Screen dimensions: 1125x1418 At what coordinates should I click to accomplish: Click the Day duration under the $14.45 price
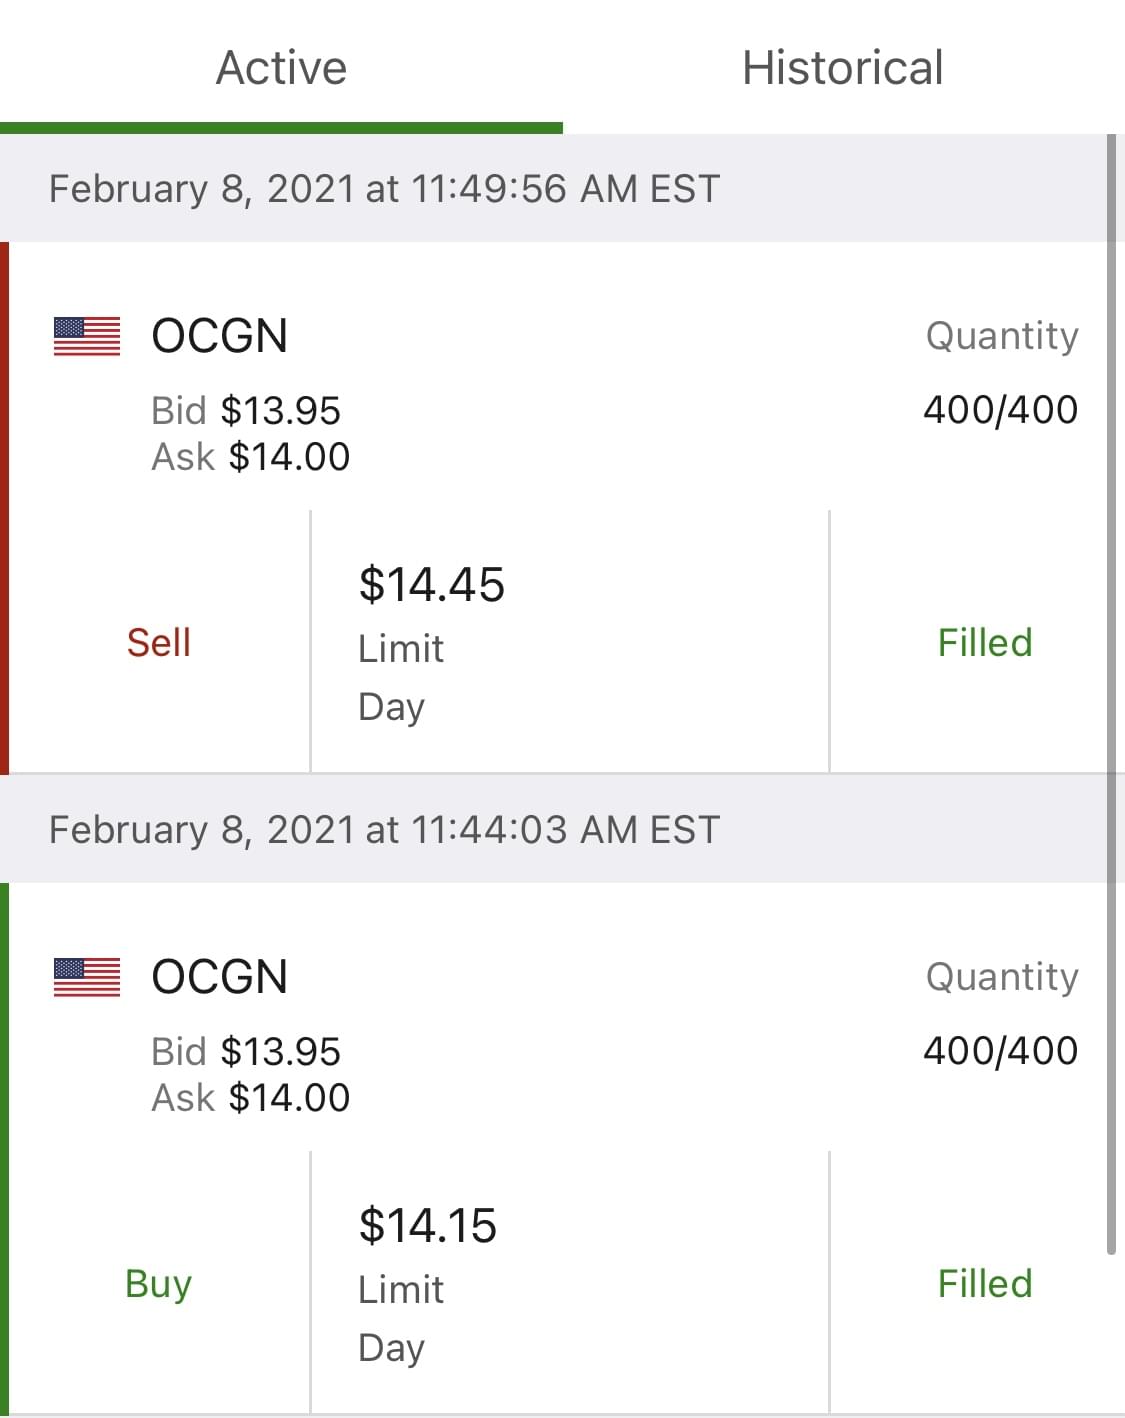(x=391, y=707)
